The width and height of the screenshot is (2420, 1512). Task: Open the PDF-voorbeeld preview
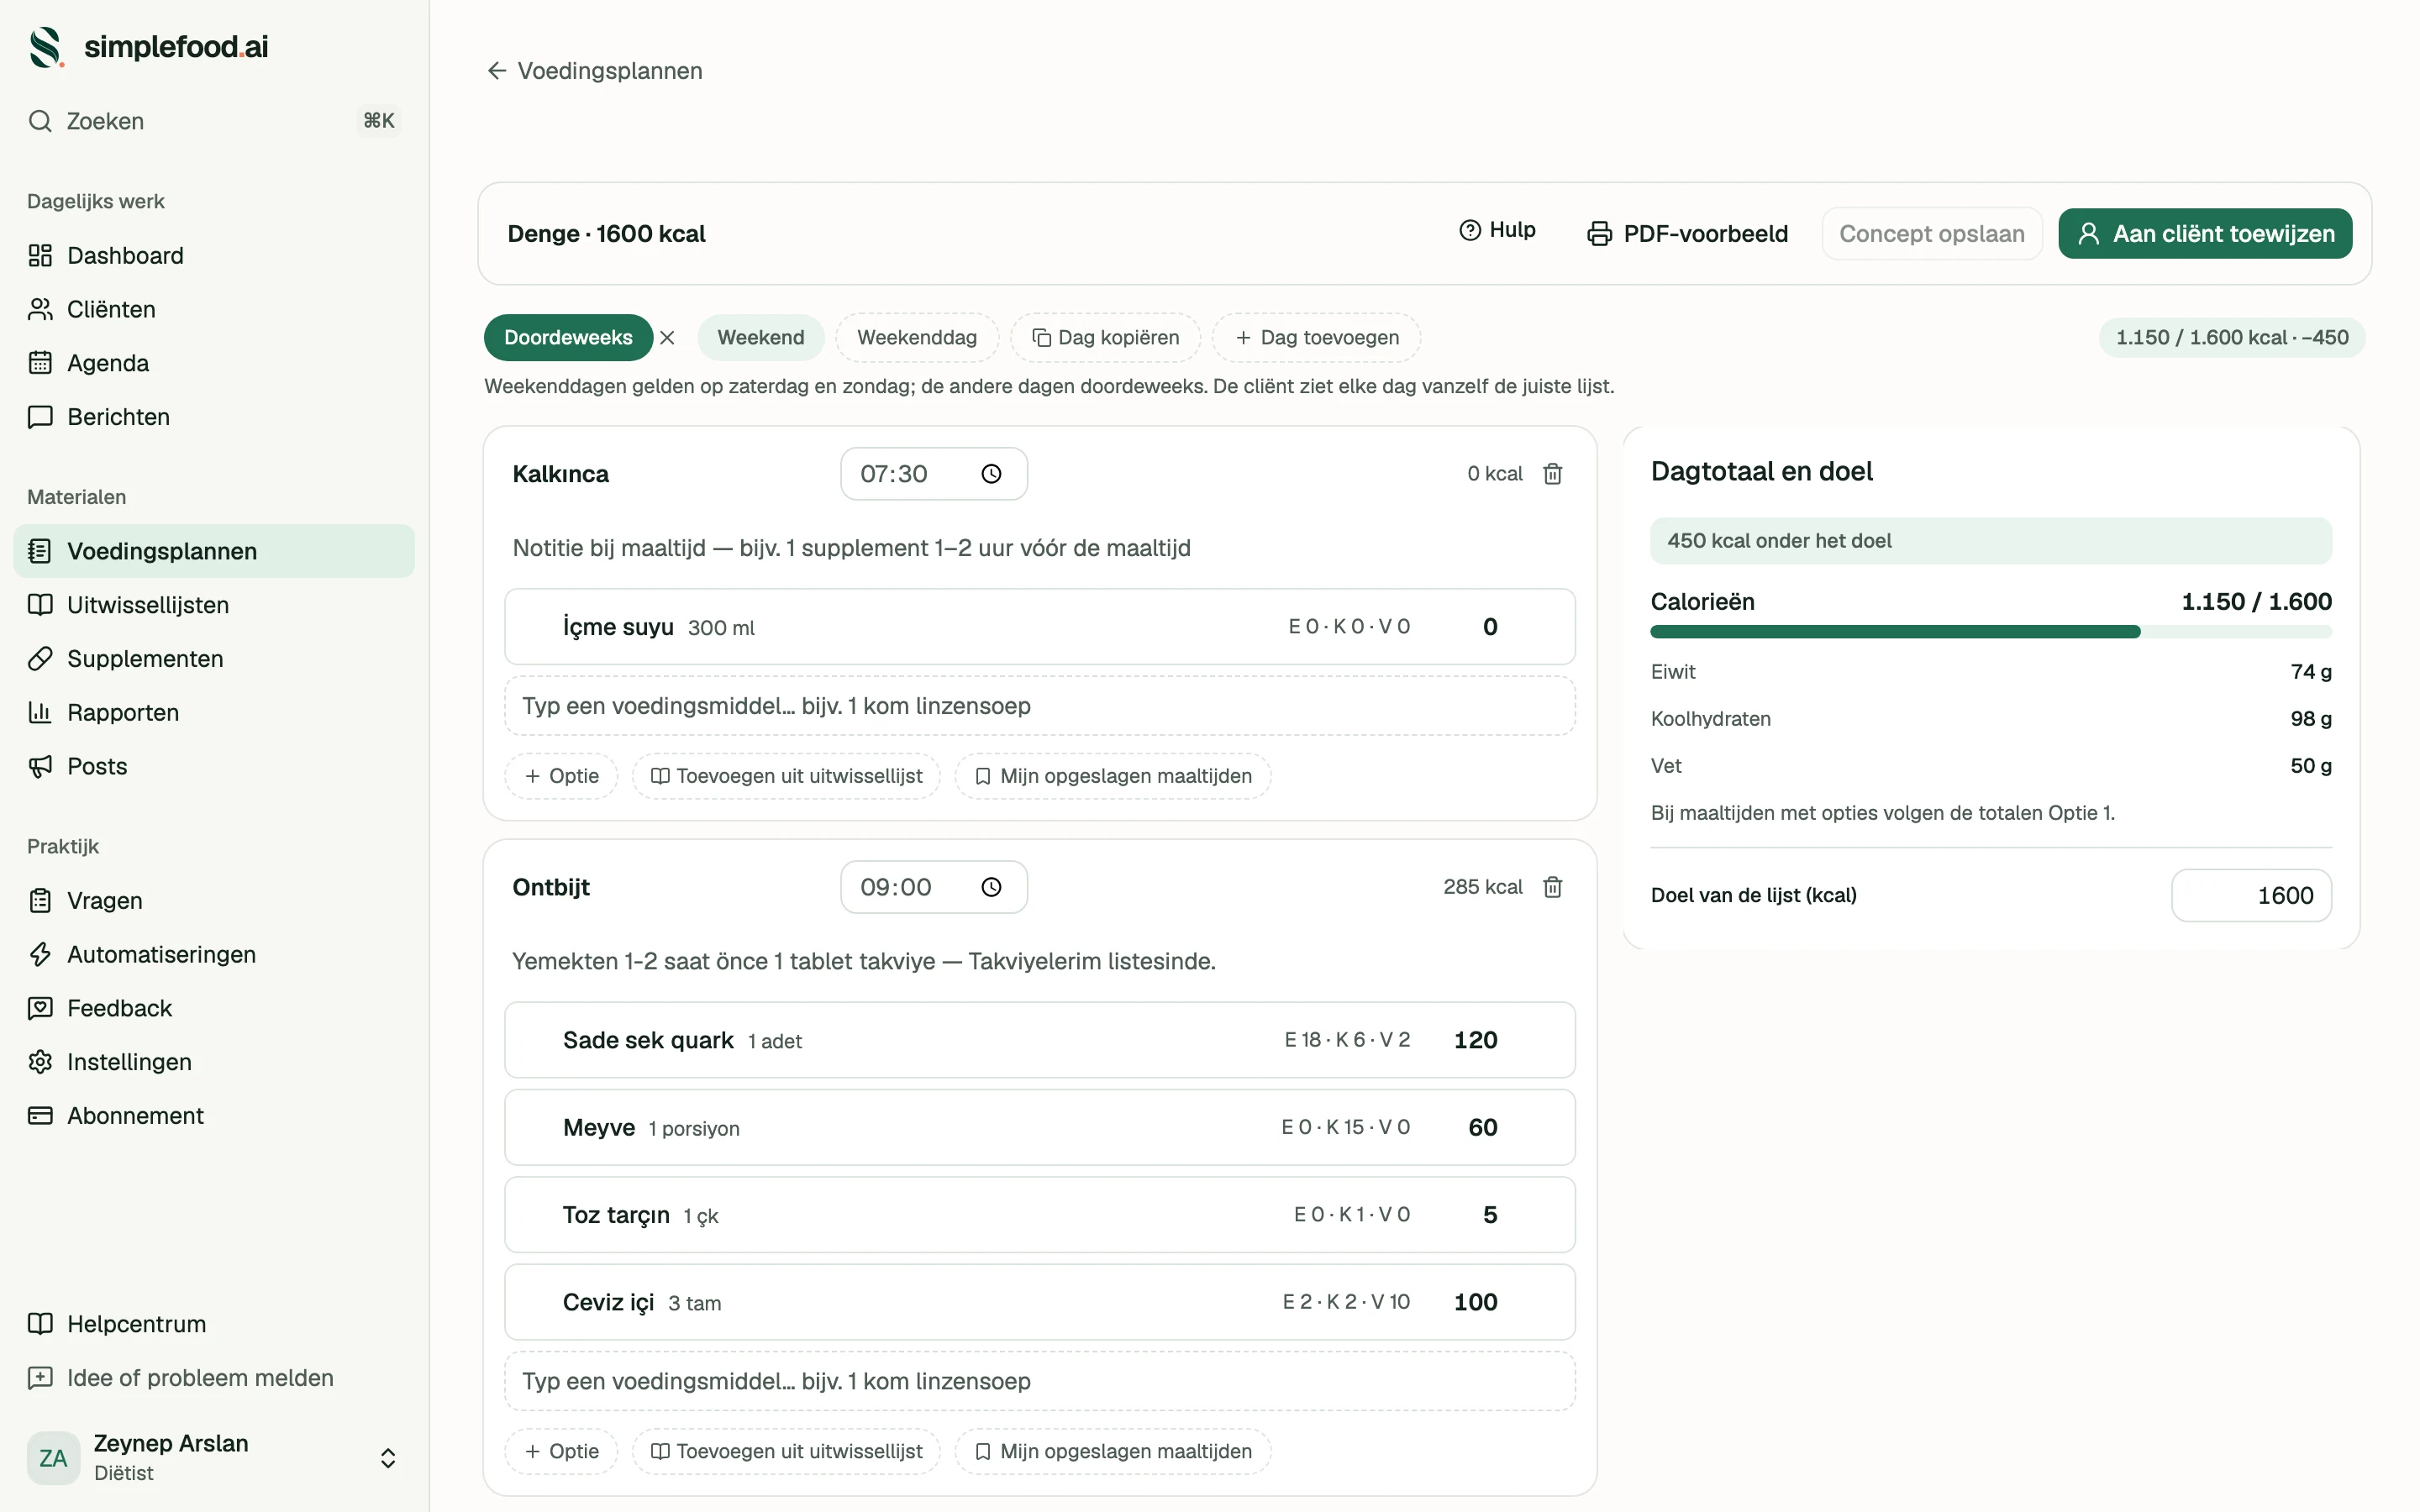click(x=1687, y=234)
